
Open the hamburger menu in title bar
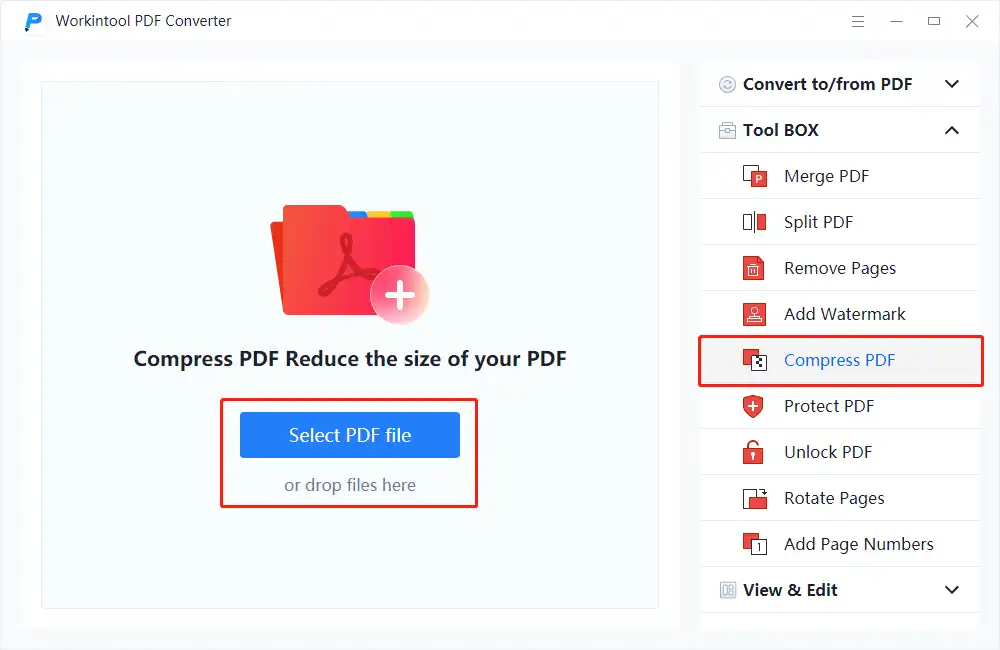point(858,21)
